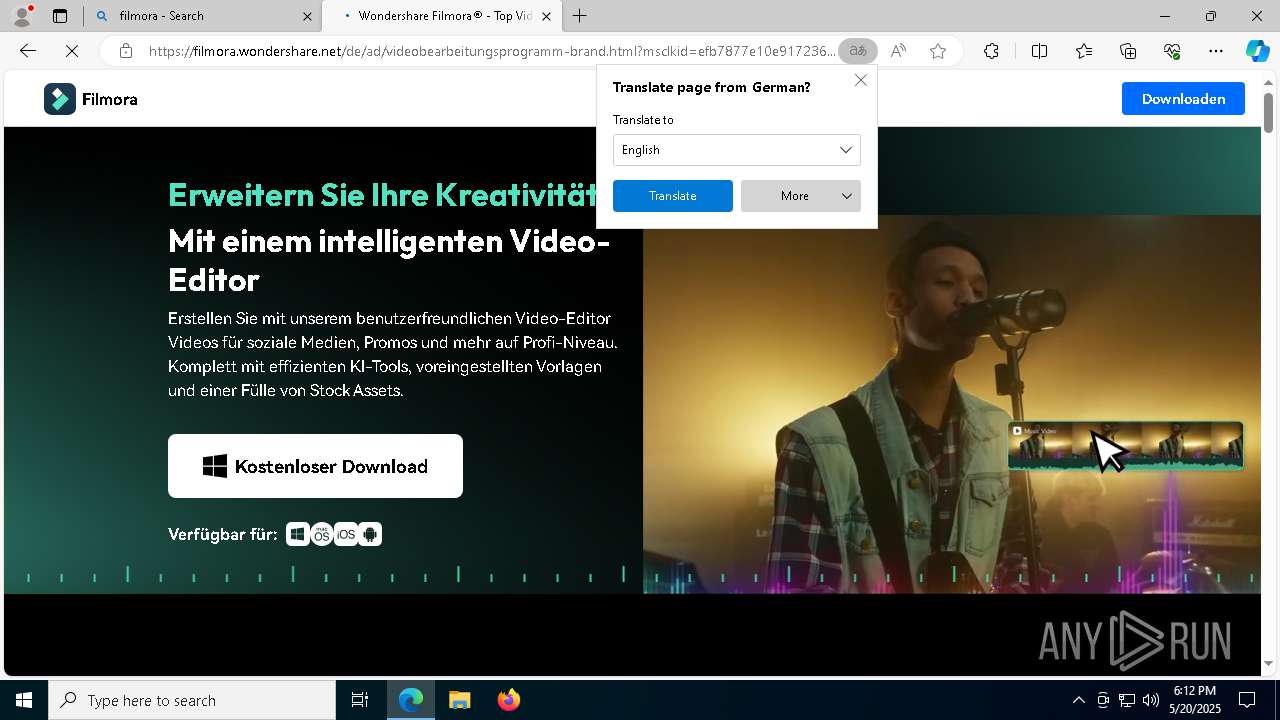Click the Android platform icon
This screenshot has height=720, width=1280.
(370, 534)
